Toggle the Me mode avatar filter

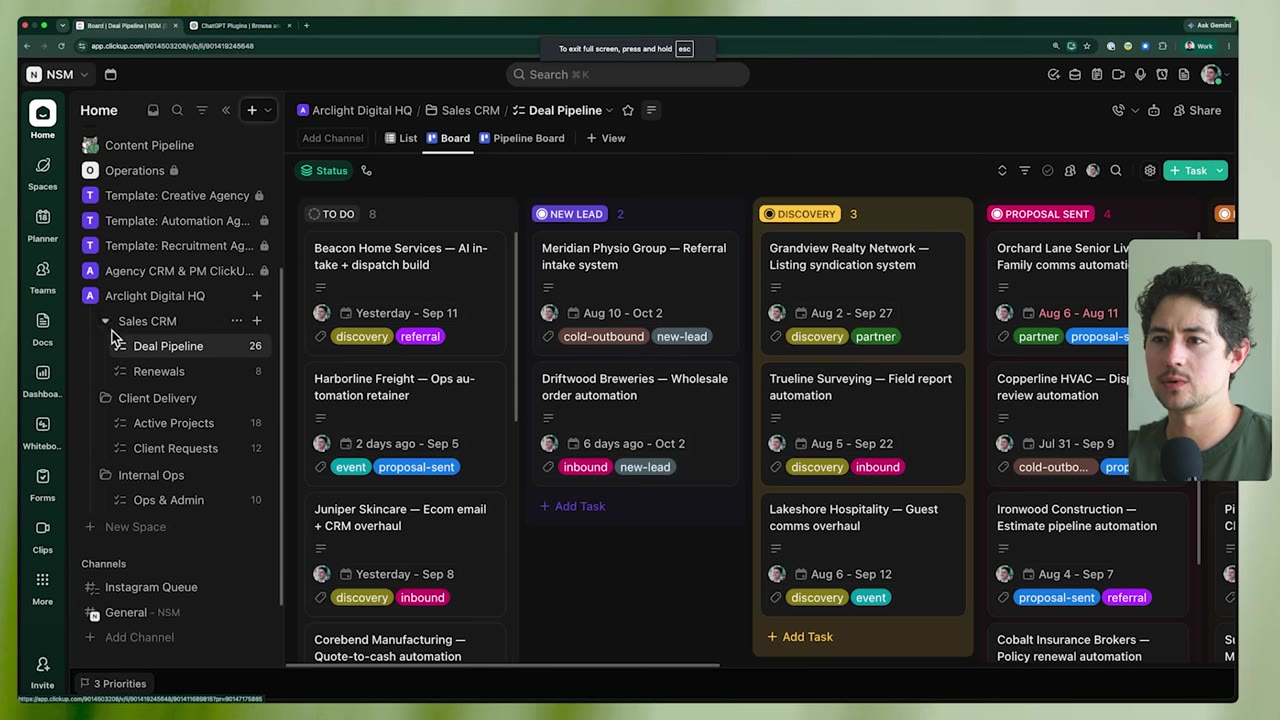(1093, 171)
